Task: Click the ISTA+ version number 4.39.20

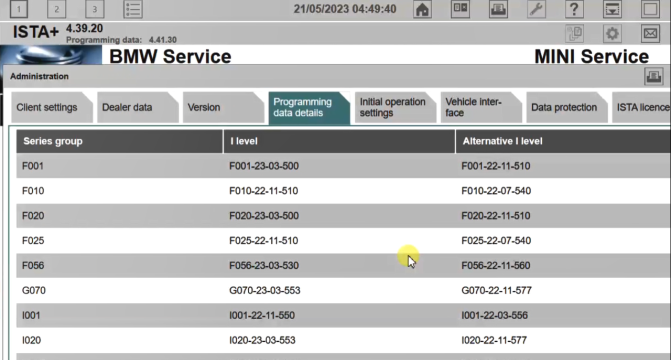Action: [84, 29]
